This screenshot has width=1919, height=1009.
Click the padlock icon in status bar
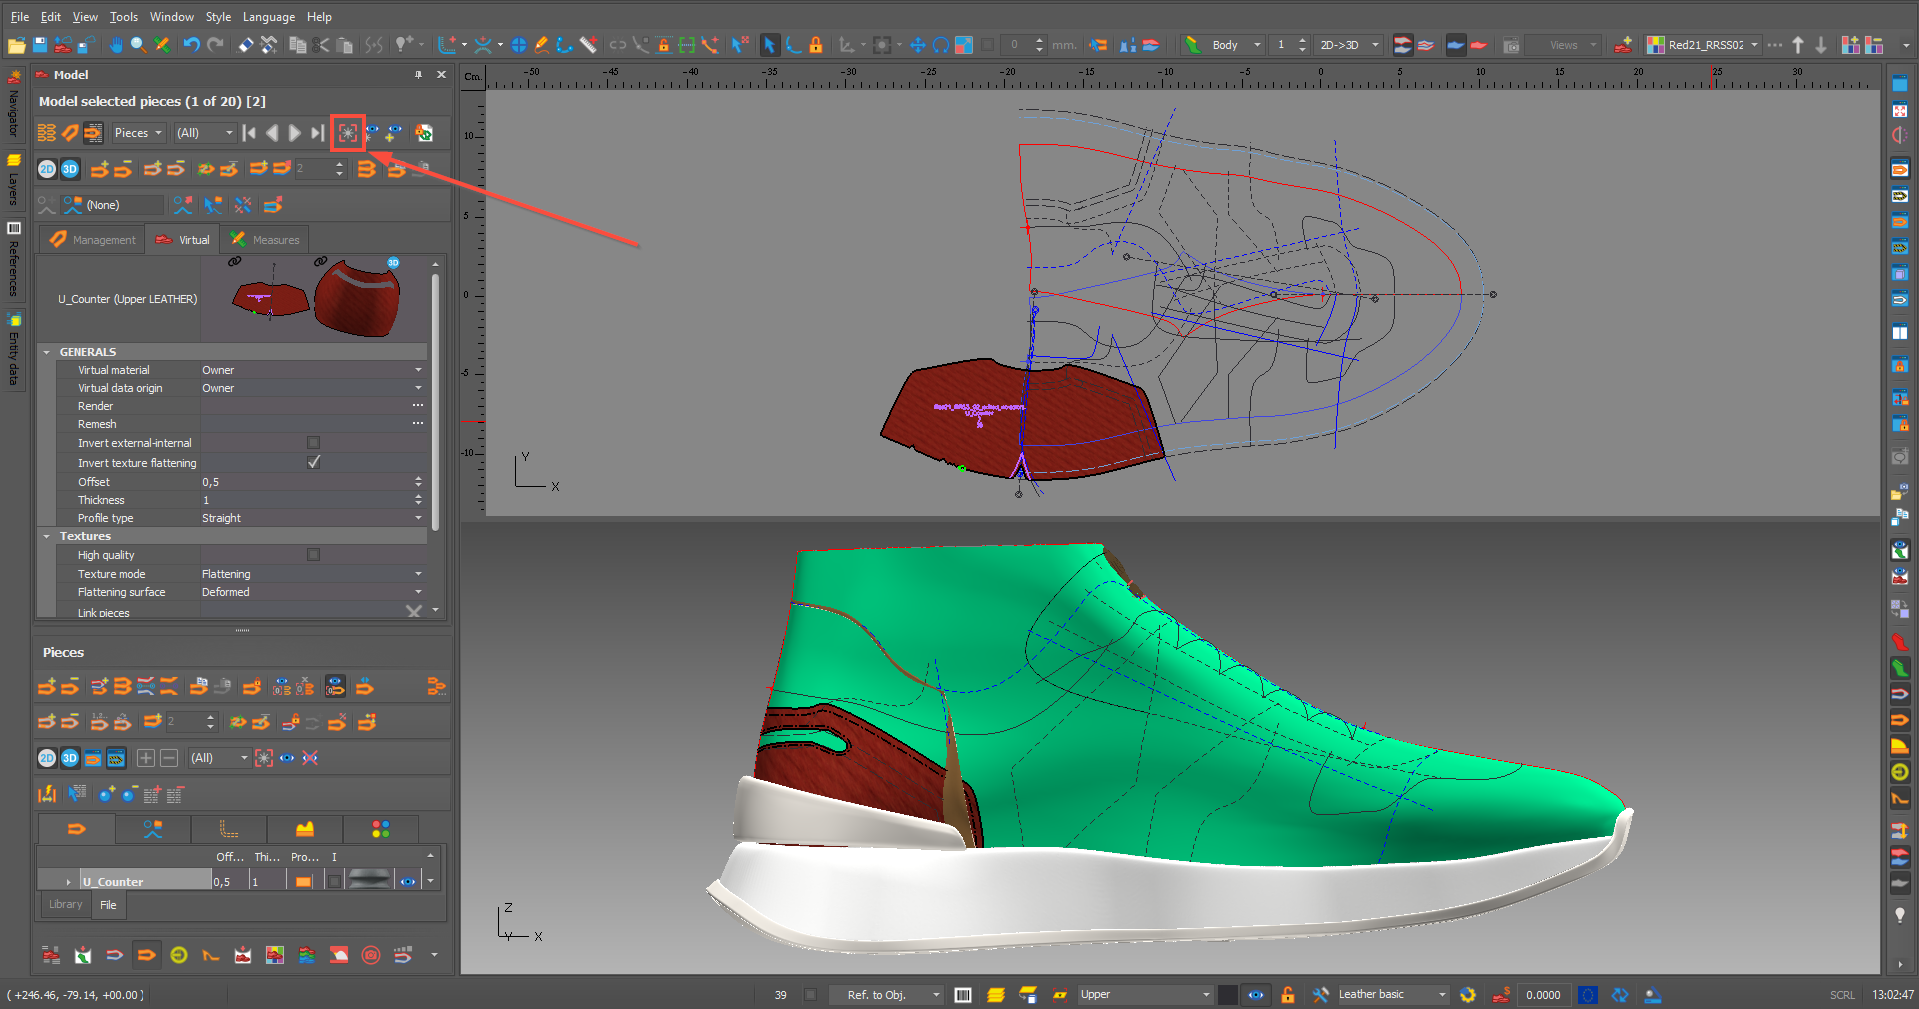click(x=1288, y=995)
